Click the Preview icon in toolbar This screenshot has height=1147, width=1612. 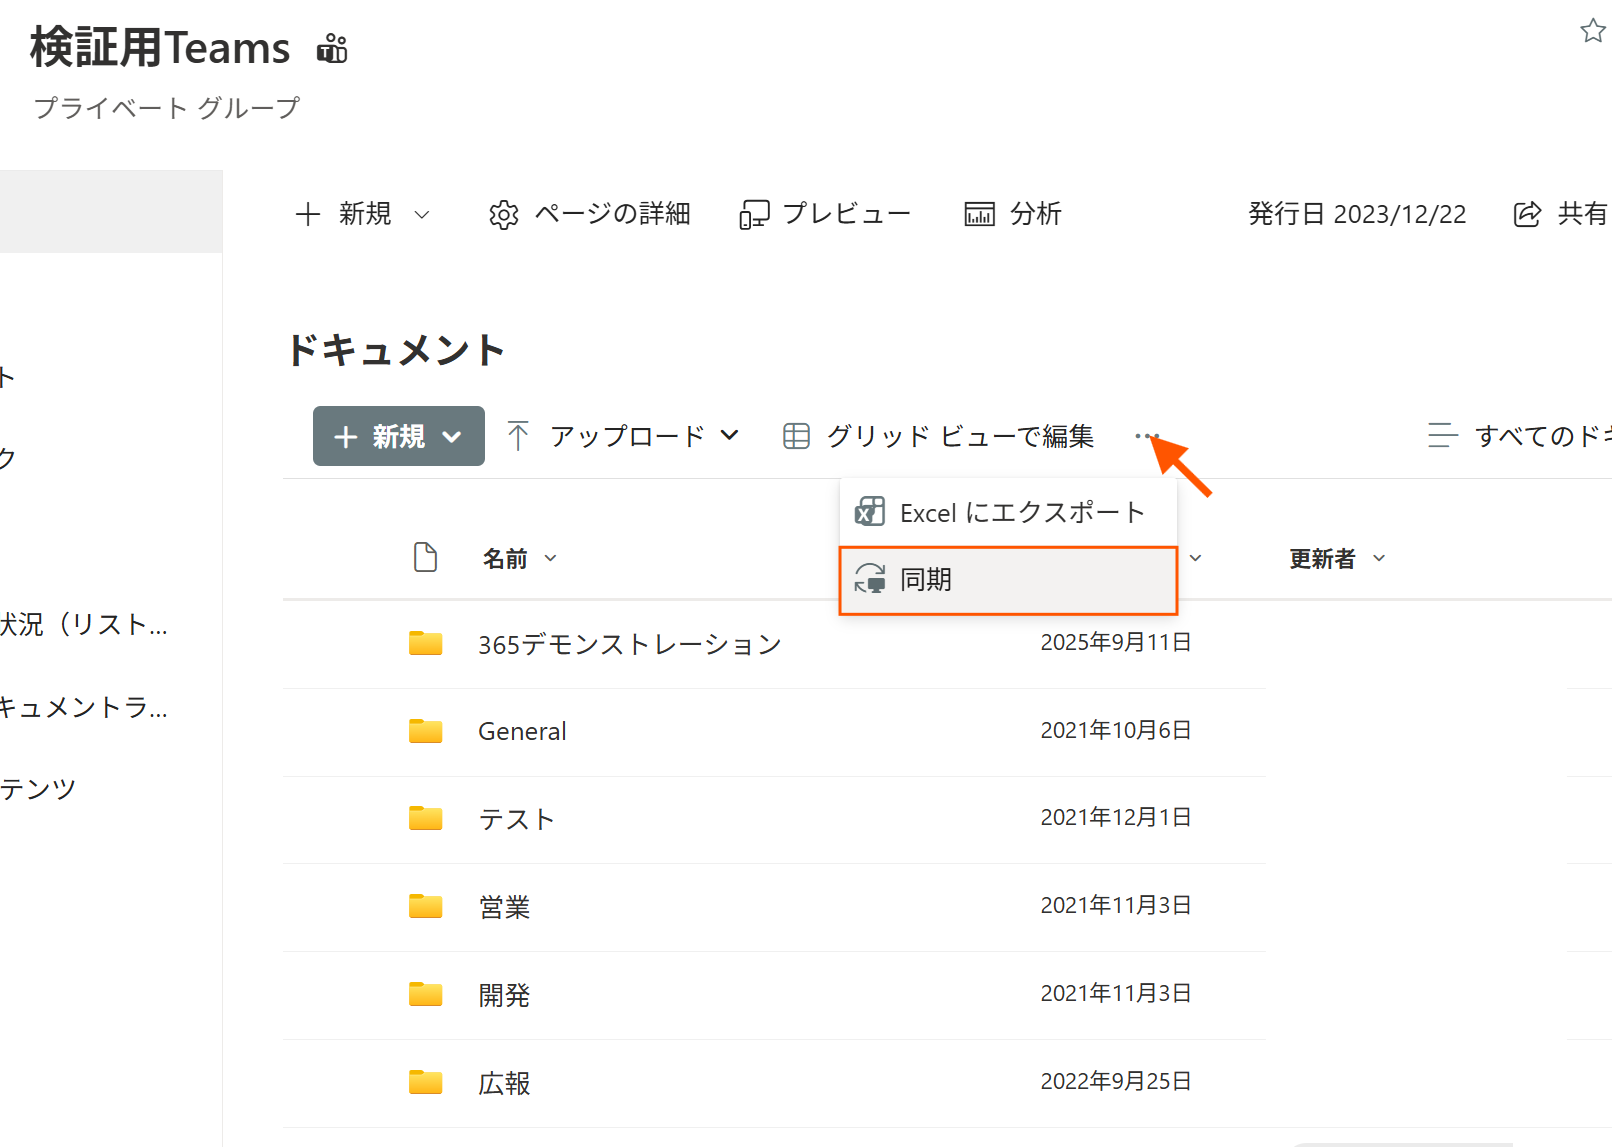(x=754, y=215)
